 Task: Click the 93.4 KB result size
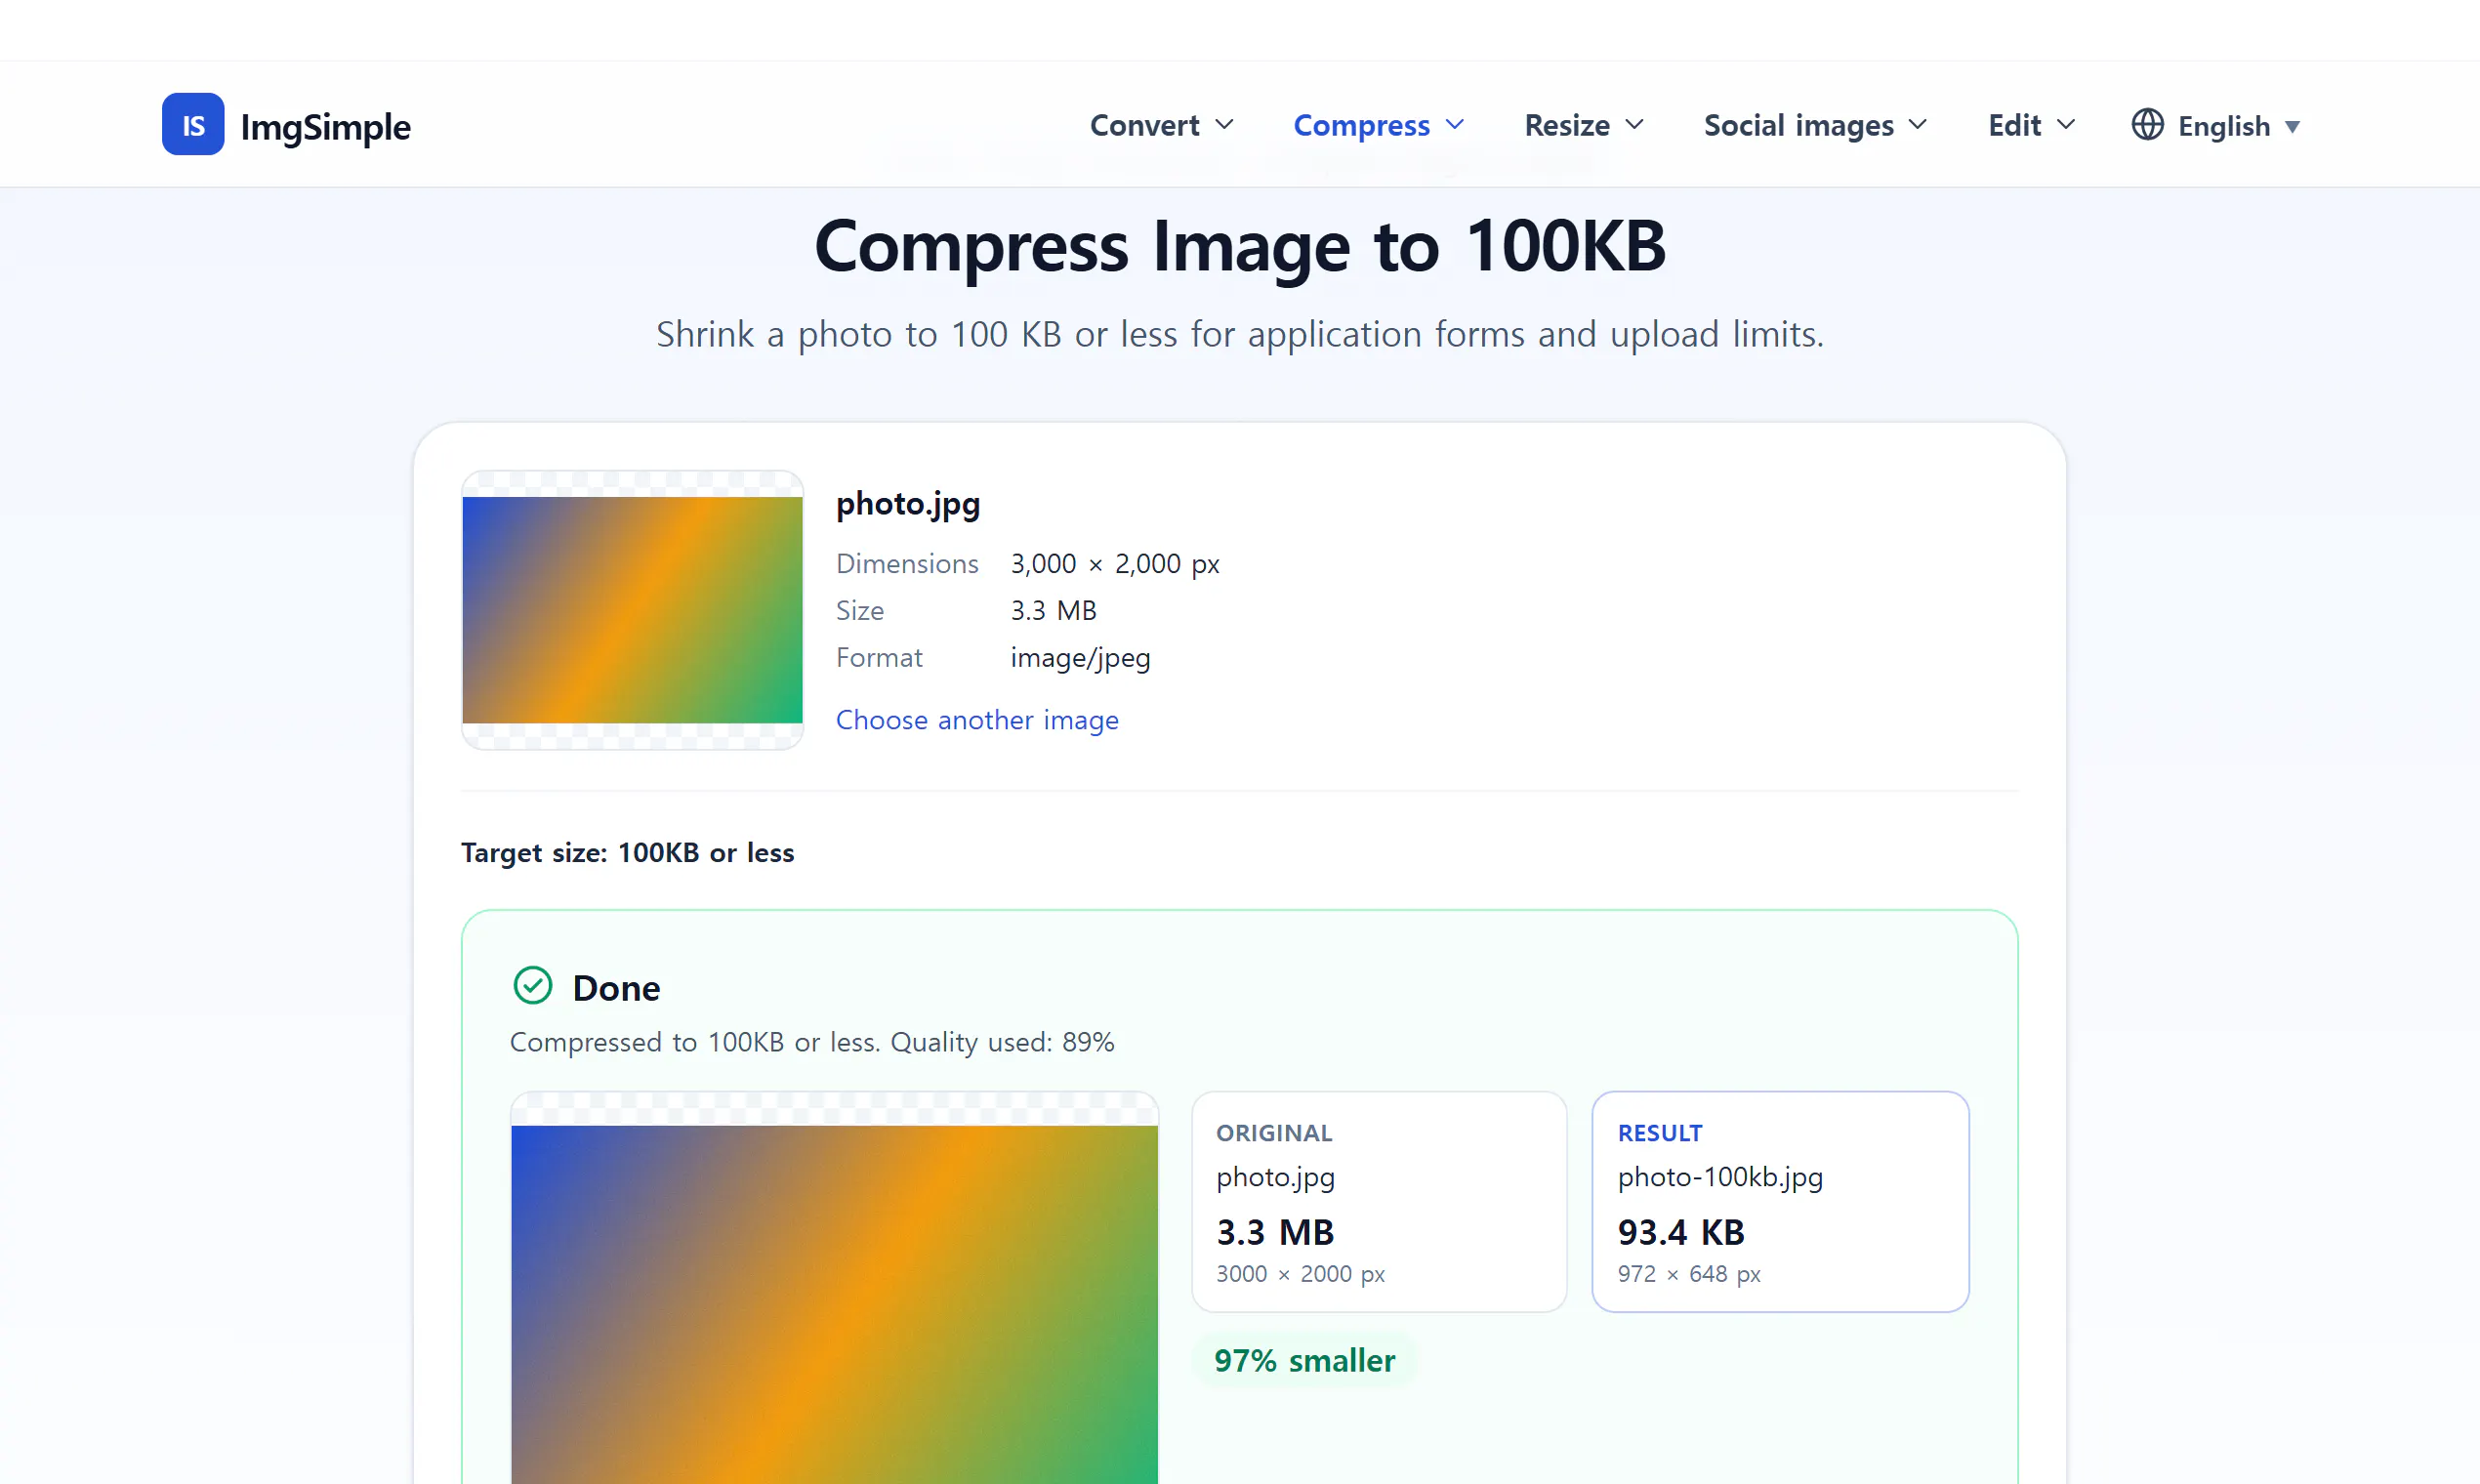1681,1233
